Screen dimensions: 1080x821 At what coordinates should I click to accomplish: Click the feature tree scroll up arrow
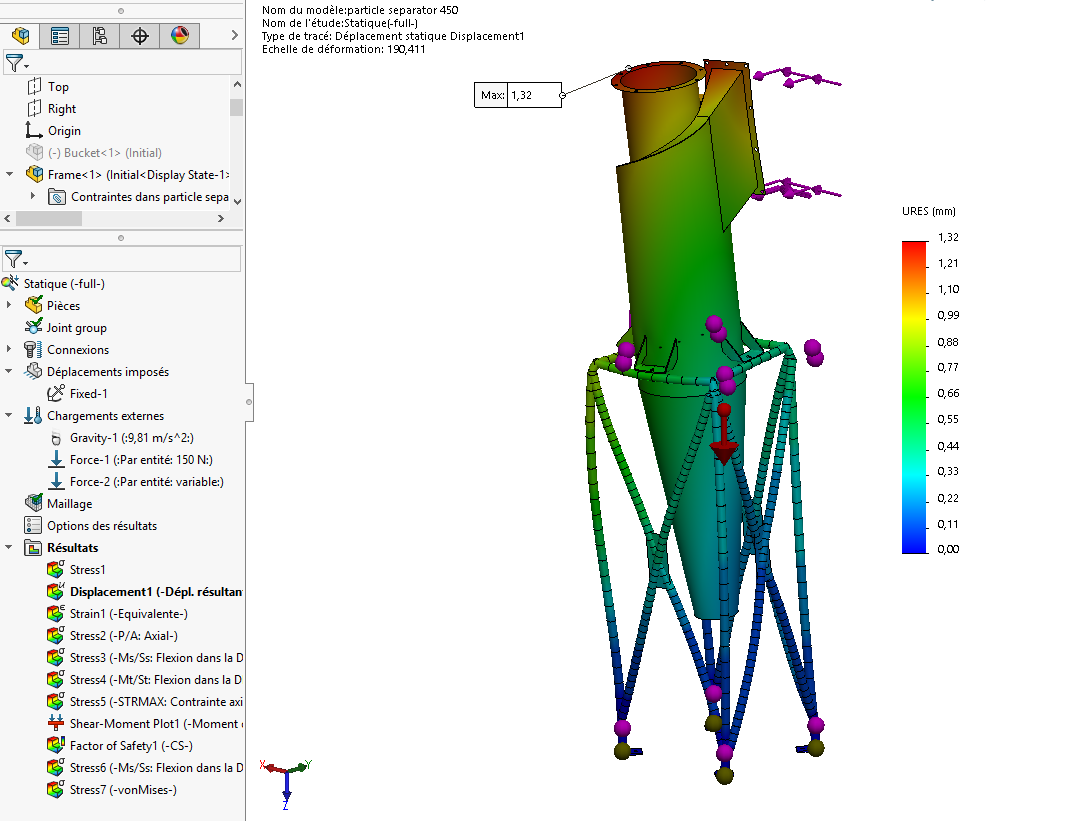tap(237, 84)
